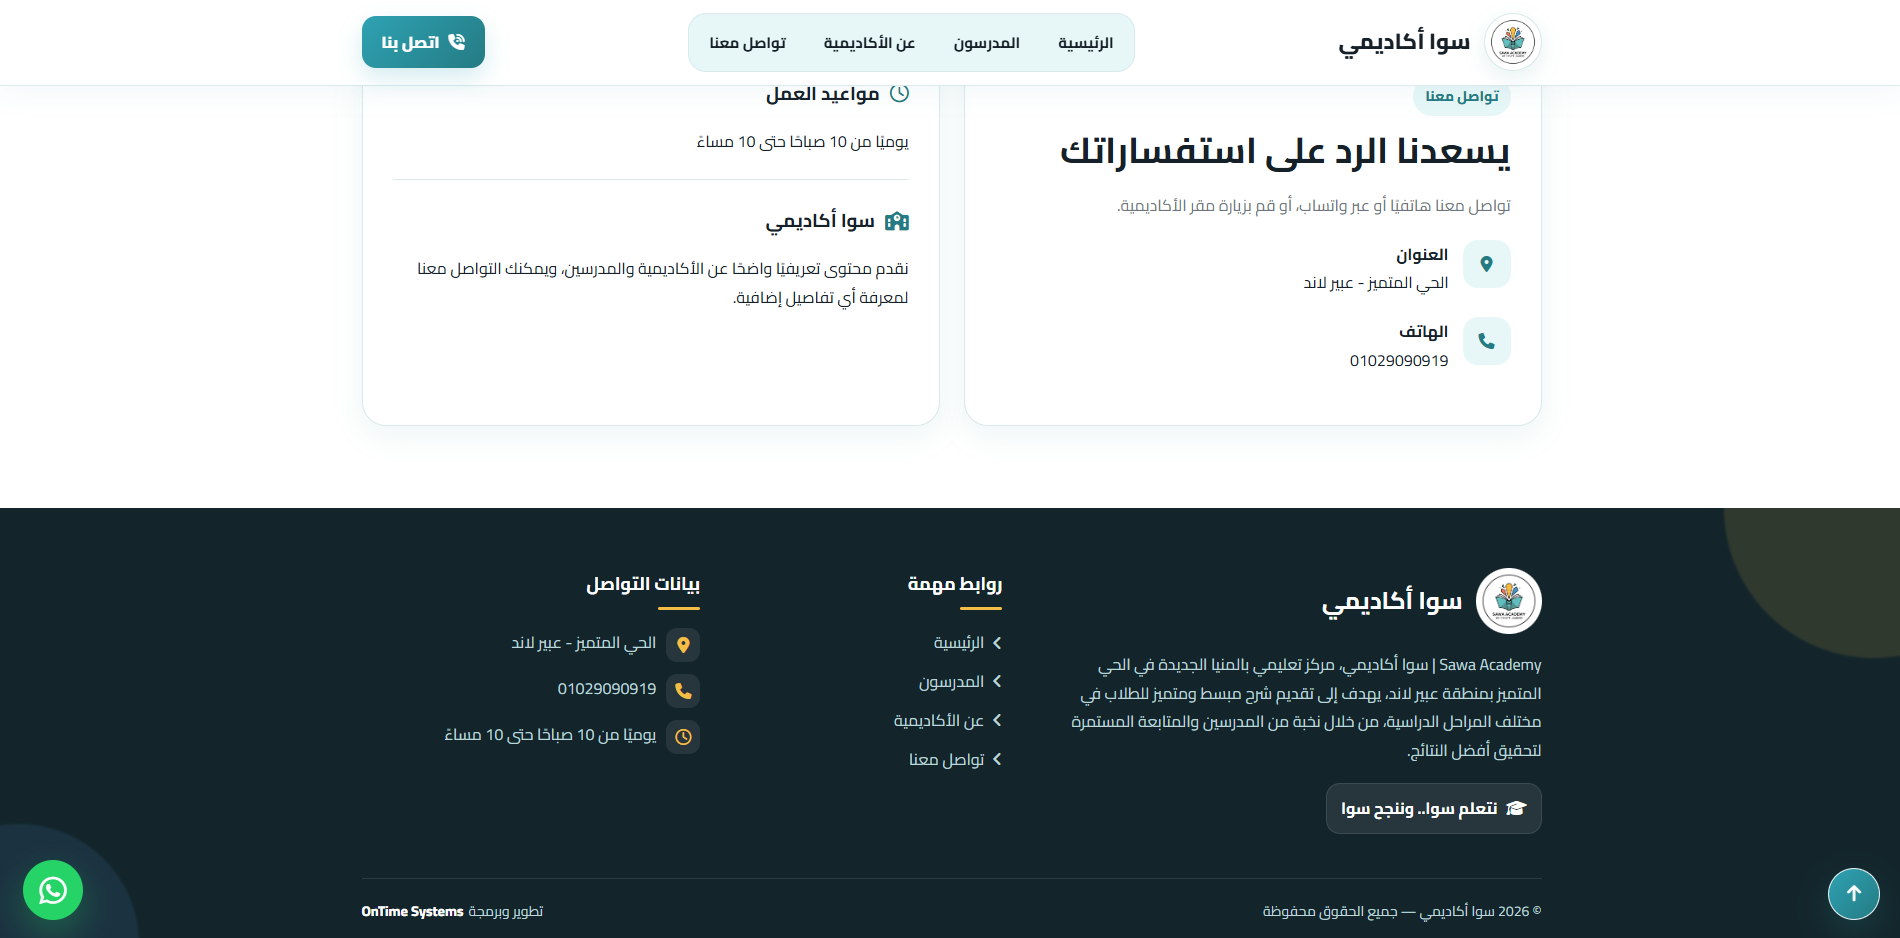The width and height of the screenshot is (1900, 938).
Task: Click footer hours يوميًا من 10 صباحًا
Action: point(550,735)
